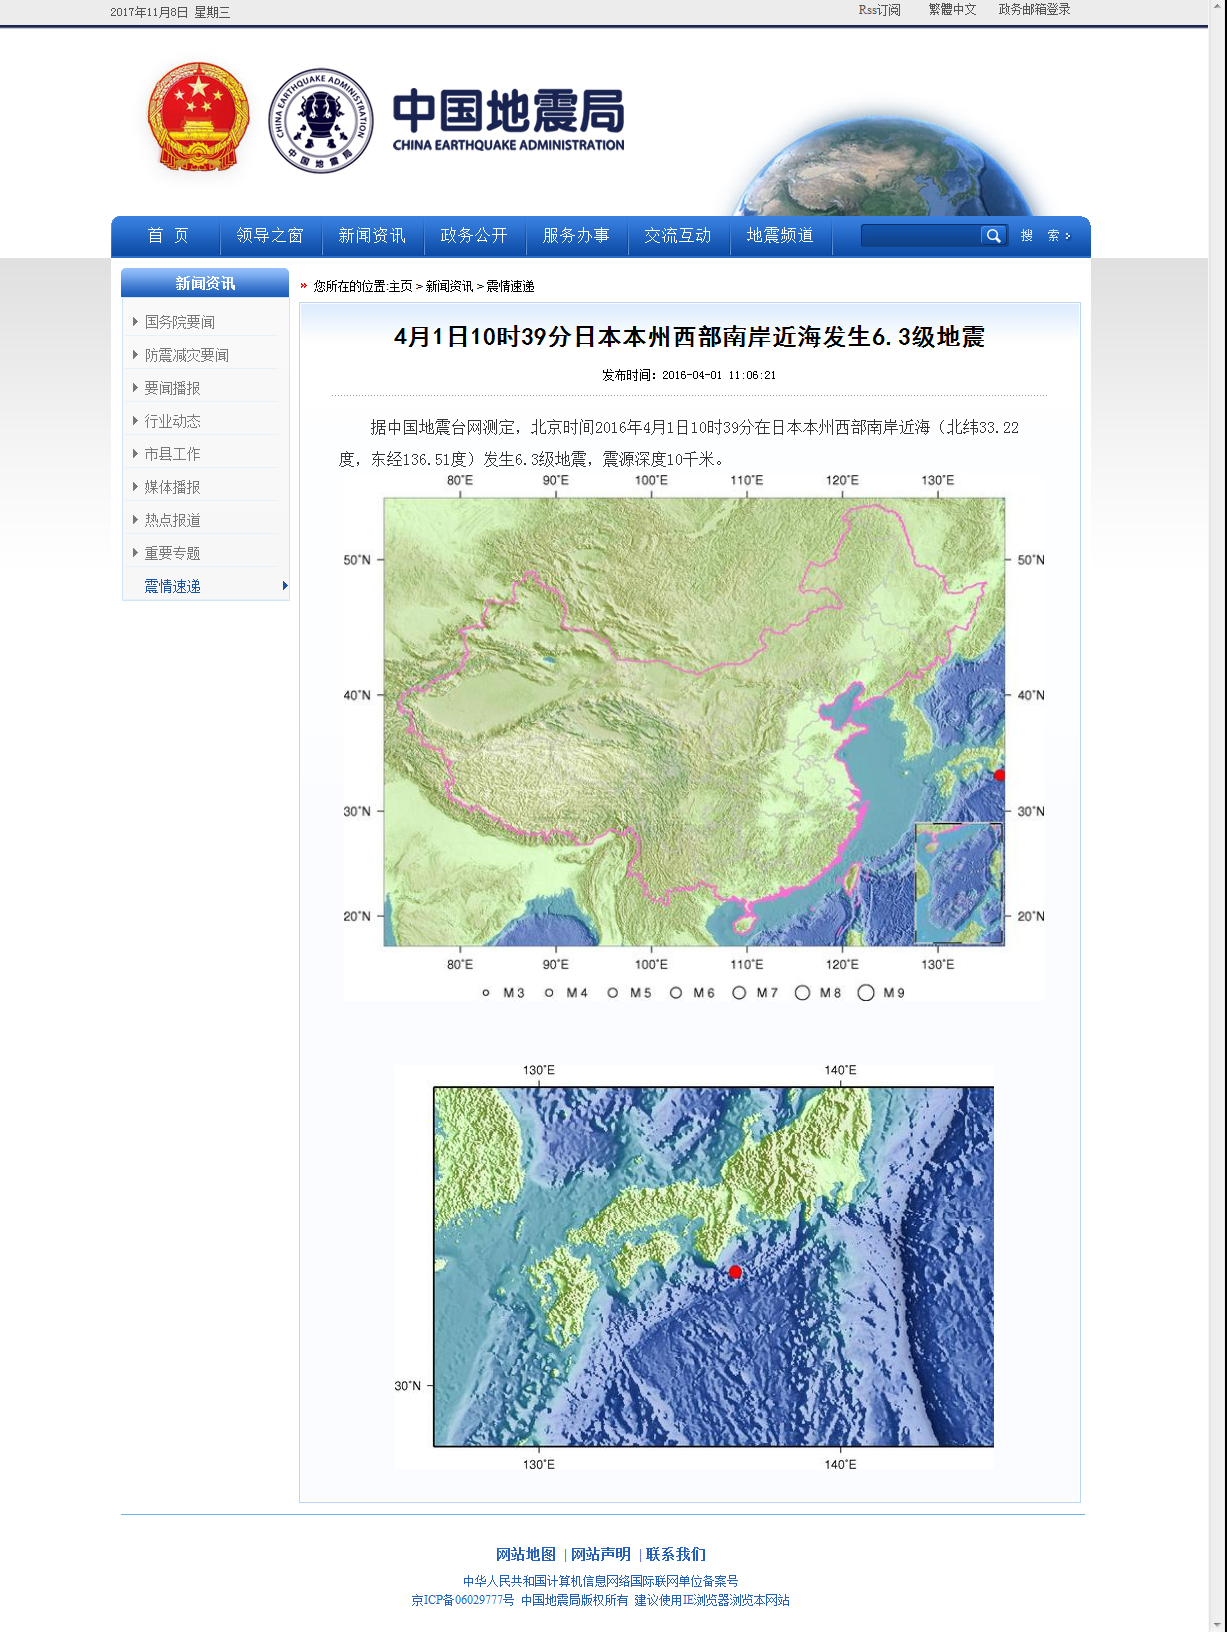Open 网站地图 footer link
The image size is (1227, 1632).
[x=526, y=1554]
